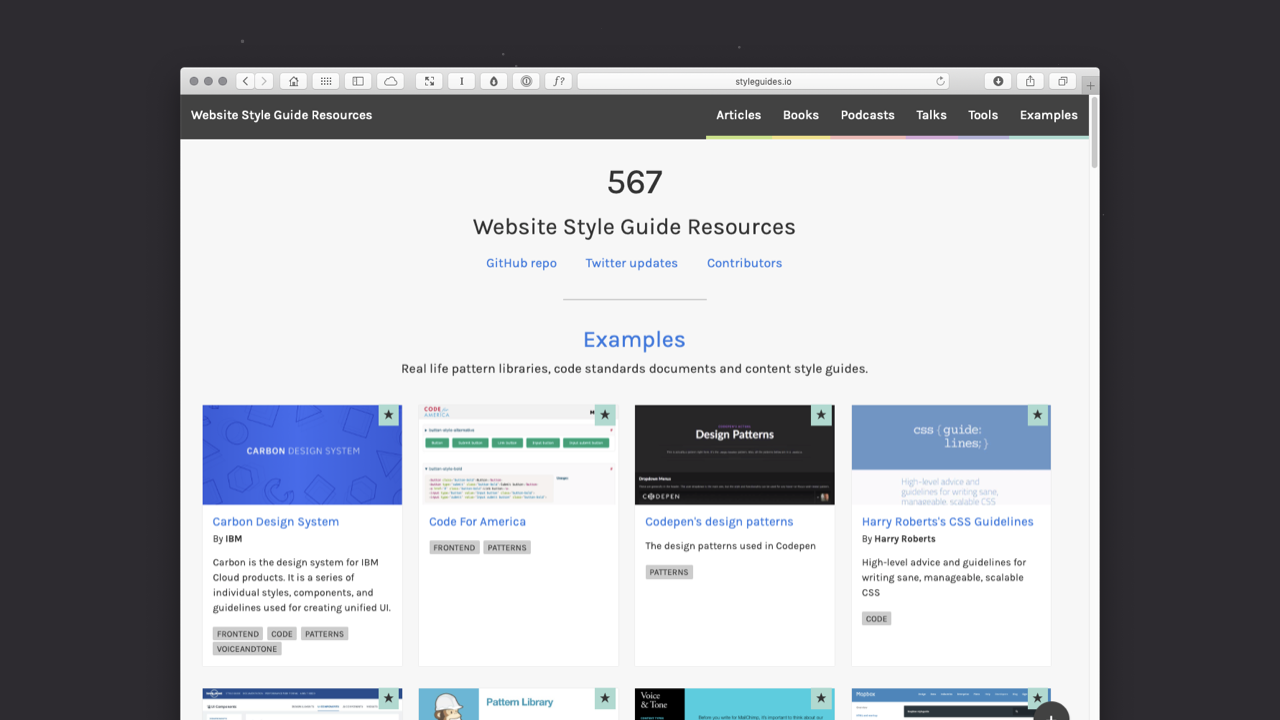The height and width of the screenshot is (720, 1280).
Task: Select CODE tag on Harry Roberts's card
Action: click(876, 619)
